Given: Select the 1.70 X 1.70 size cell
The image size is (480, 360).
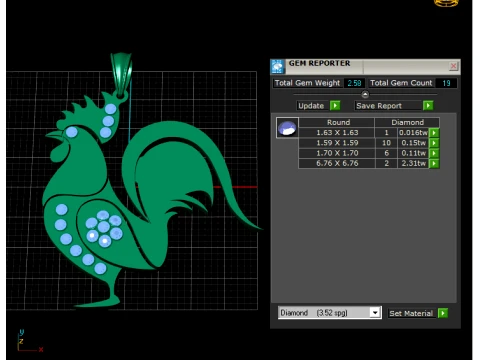Looking at the screenshot, I should [x=337, y=153].
